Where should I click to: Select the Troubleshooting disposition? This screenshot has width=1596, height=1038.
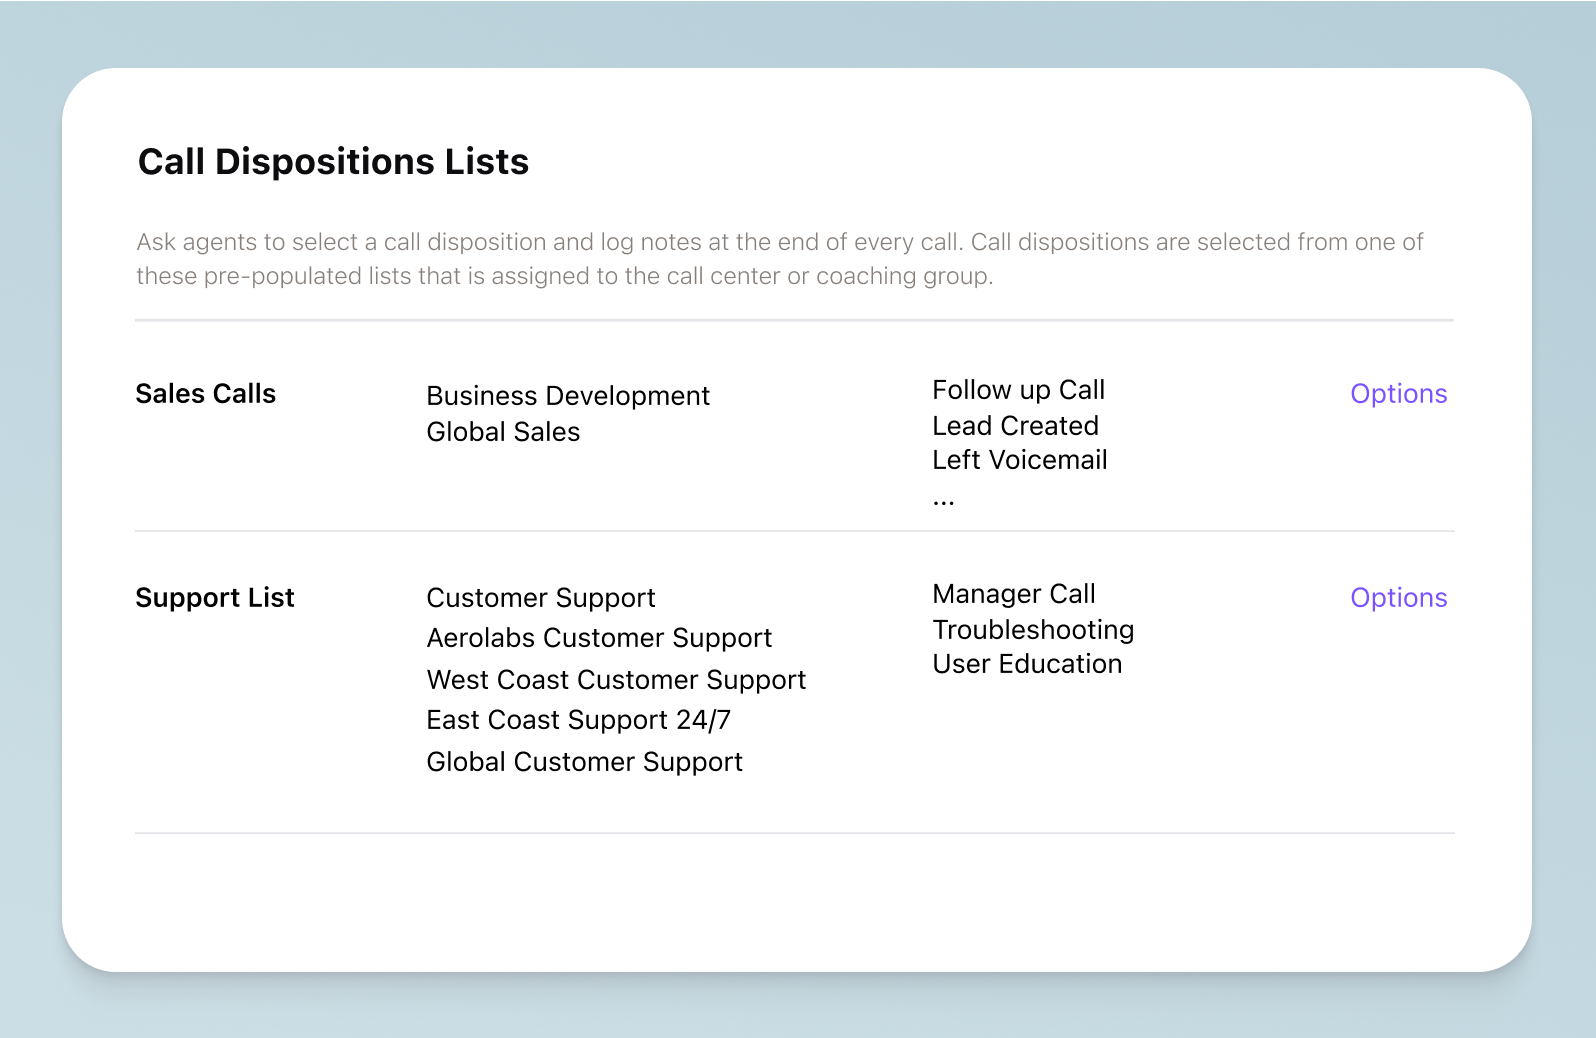1033,629
